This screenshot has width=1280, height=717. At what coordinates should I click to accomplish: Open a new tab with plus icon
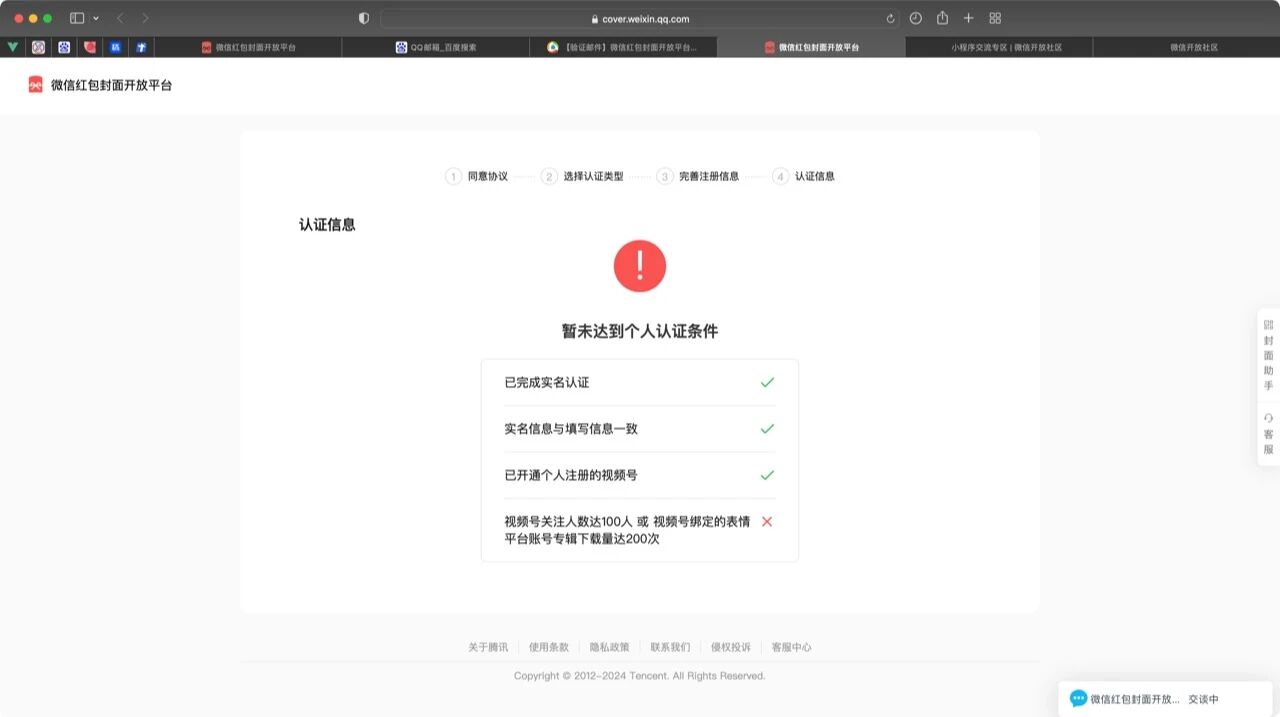(968, 18)
